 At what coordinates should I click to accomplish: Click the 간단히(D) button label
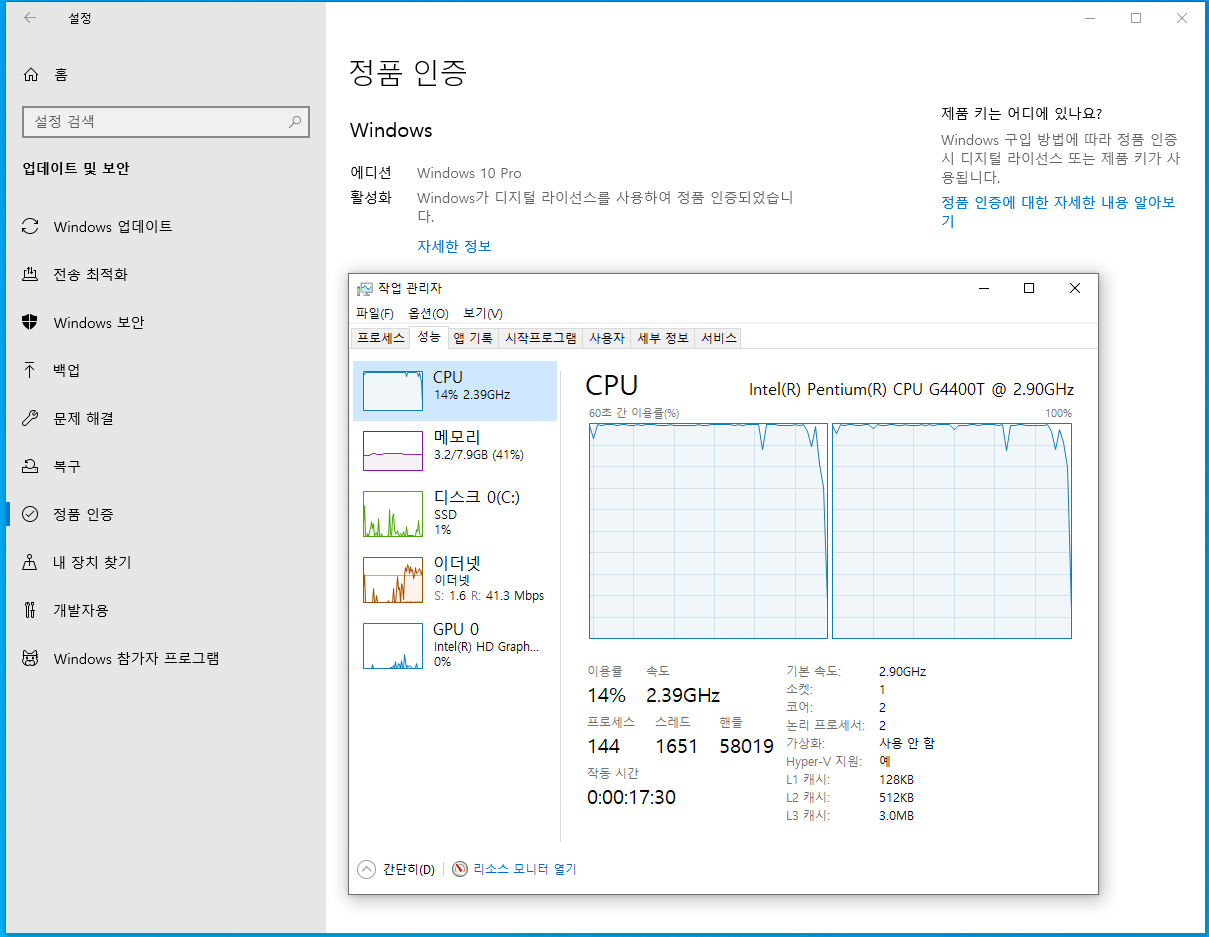[x=409, y=869]
